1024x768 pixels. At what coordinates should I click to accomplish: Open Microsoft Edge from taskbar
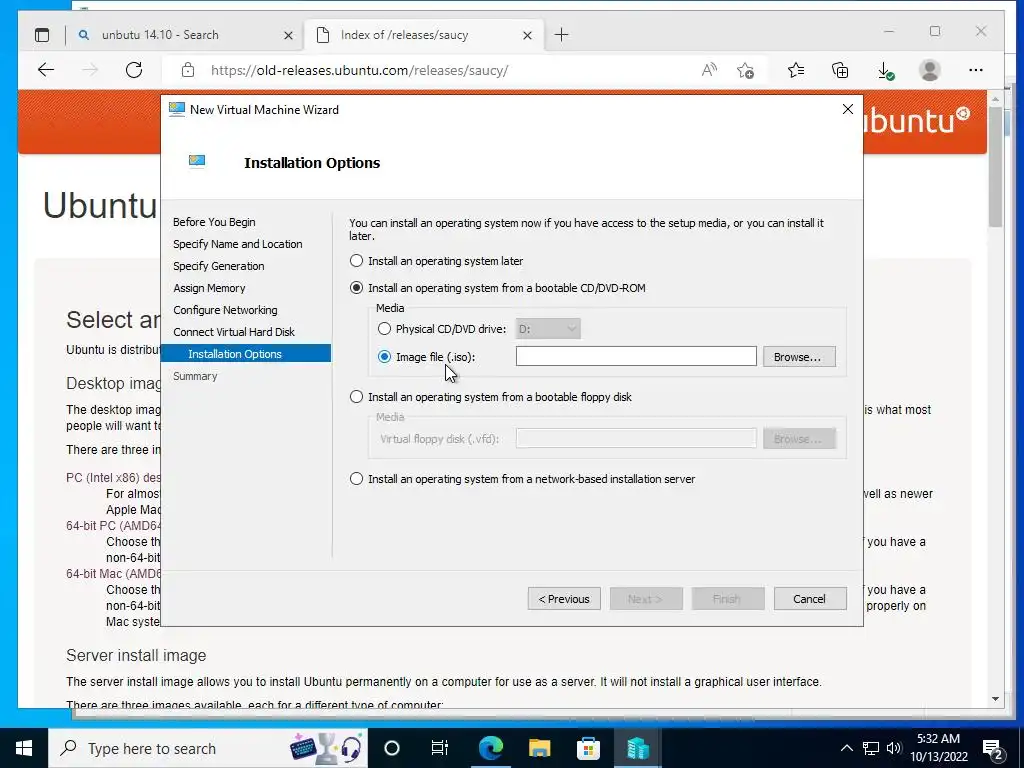coord(490,748)
